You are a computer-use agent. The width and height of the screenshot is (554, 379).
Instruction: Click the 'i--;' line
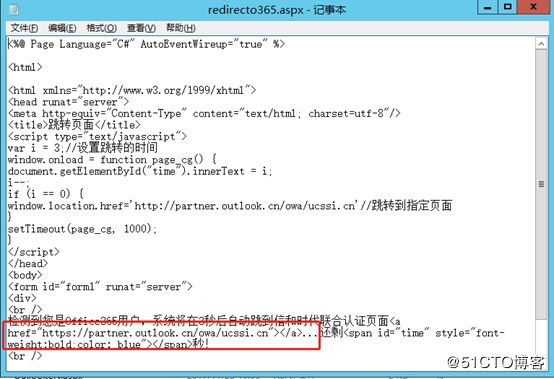click(x=19, y=183)
